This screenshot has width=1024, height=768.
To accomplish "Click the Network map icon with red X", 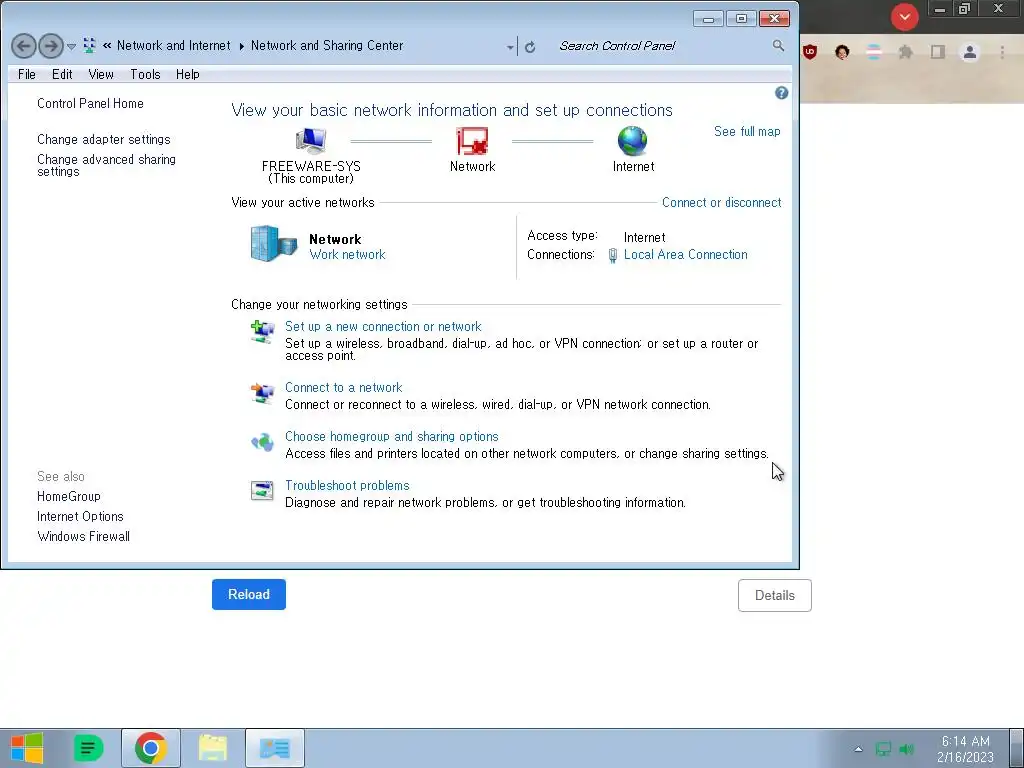I will (472, 140).
